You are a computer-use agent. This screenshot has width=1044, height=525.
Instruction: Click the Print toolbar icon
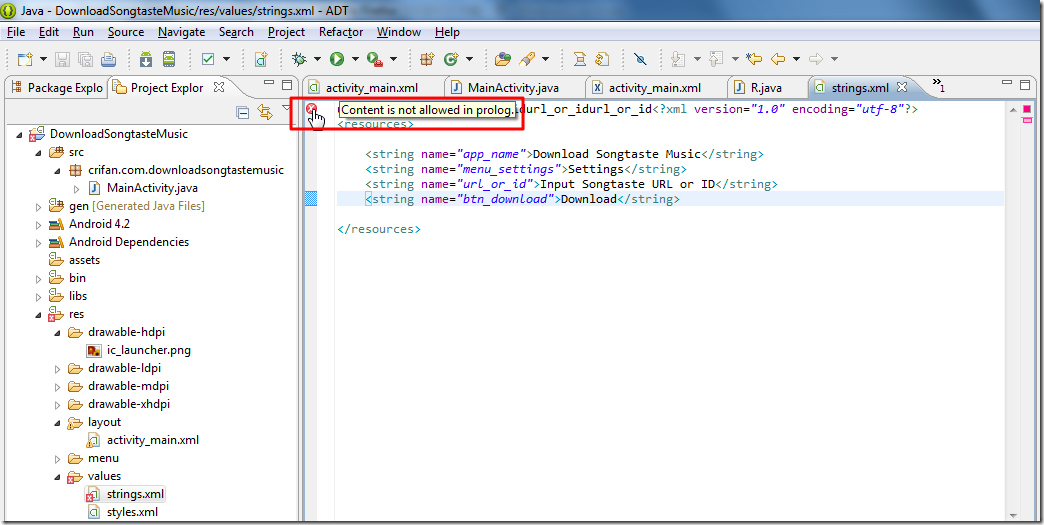(x=109, y=59)
